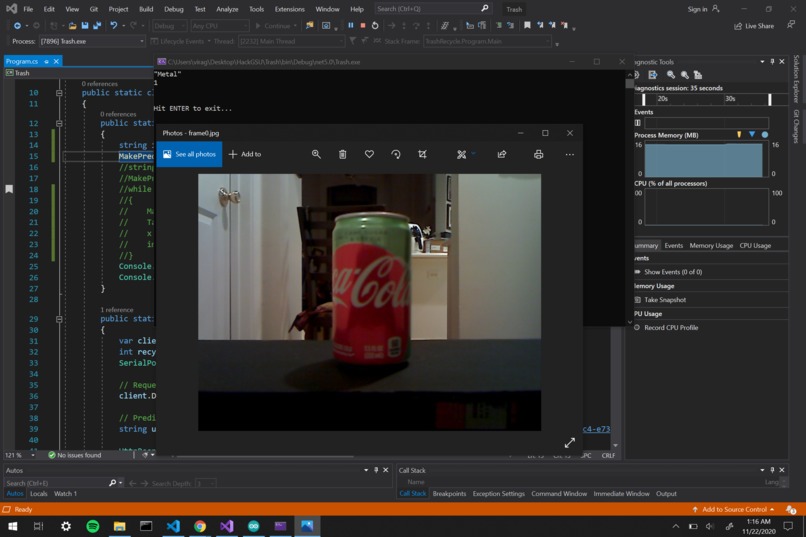Open Diagnostic Tools window options dropdown arrow

pos(762,62)
